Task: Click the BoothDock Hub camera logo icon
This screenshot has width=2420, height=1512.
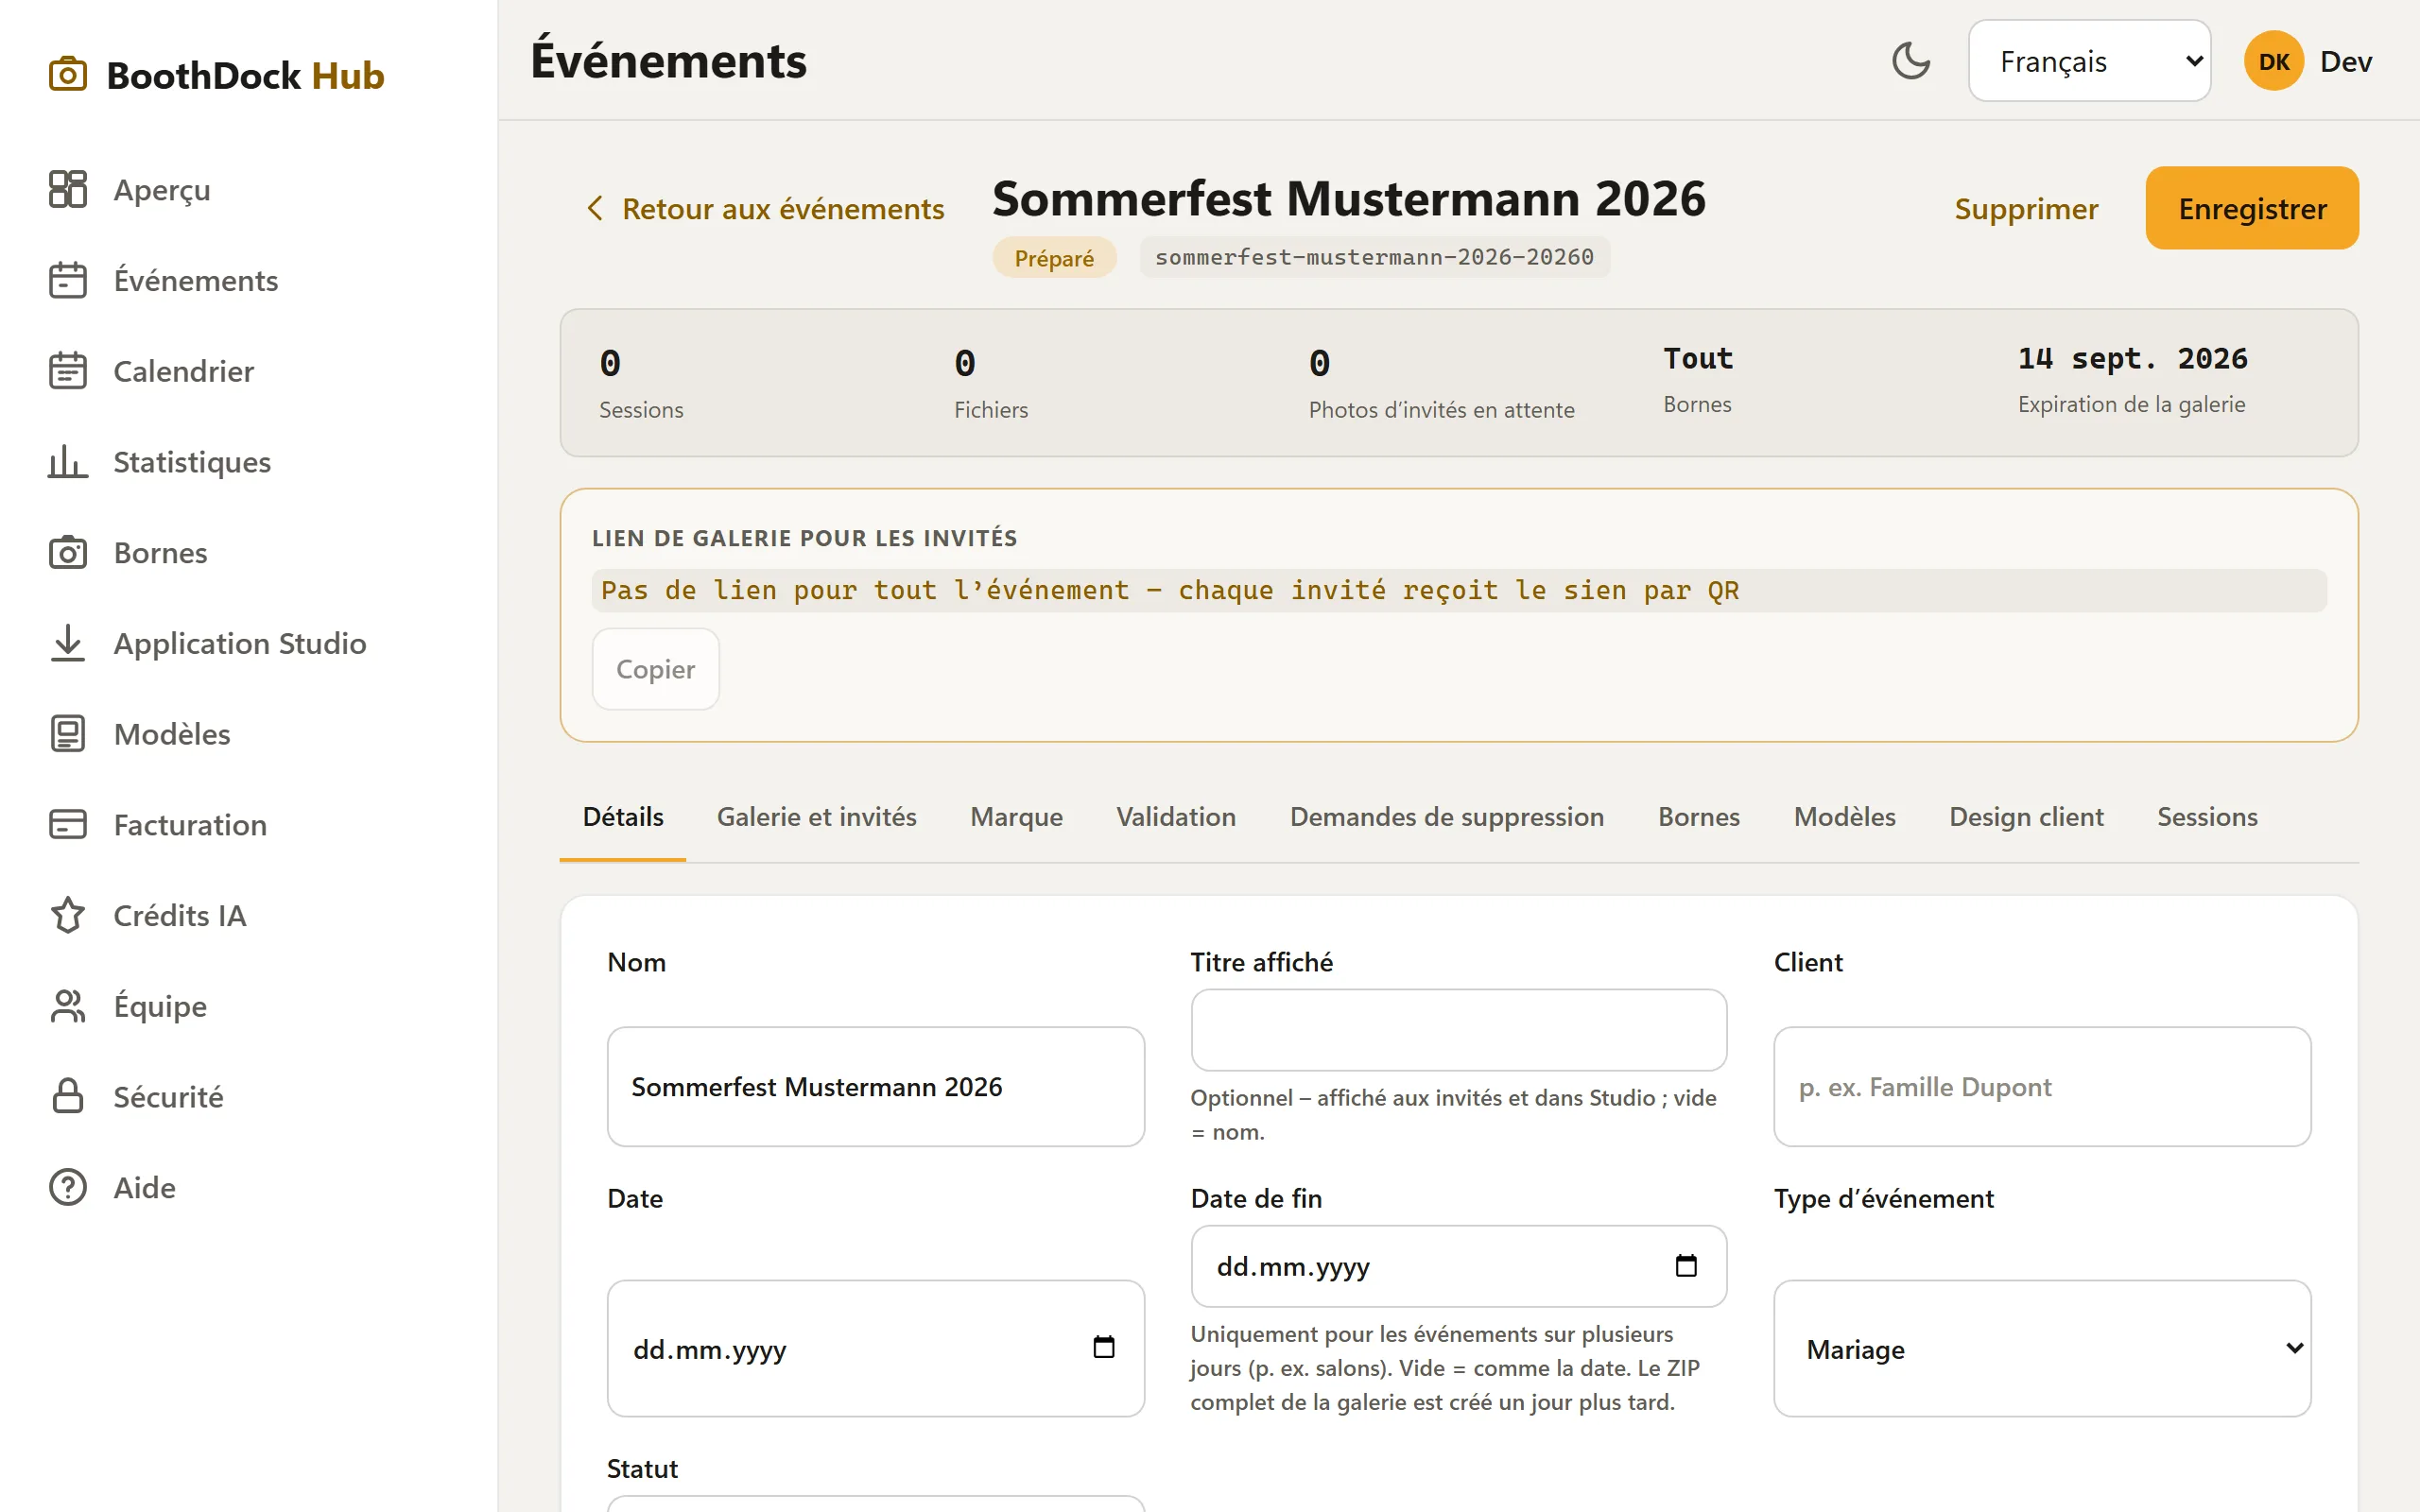Action: pyautogui.click(x=68, y=75)
